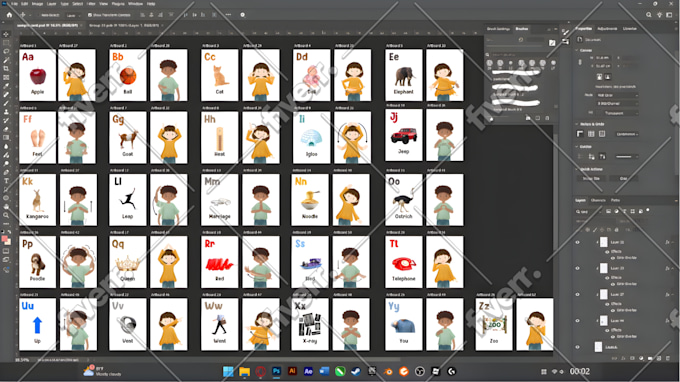680x382 pixels.
Task: Open the canvas Fill dropdown
Action: [617, 113]
